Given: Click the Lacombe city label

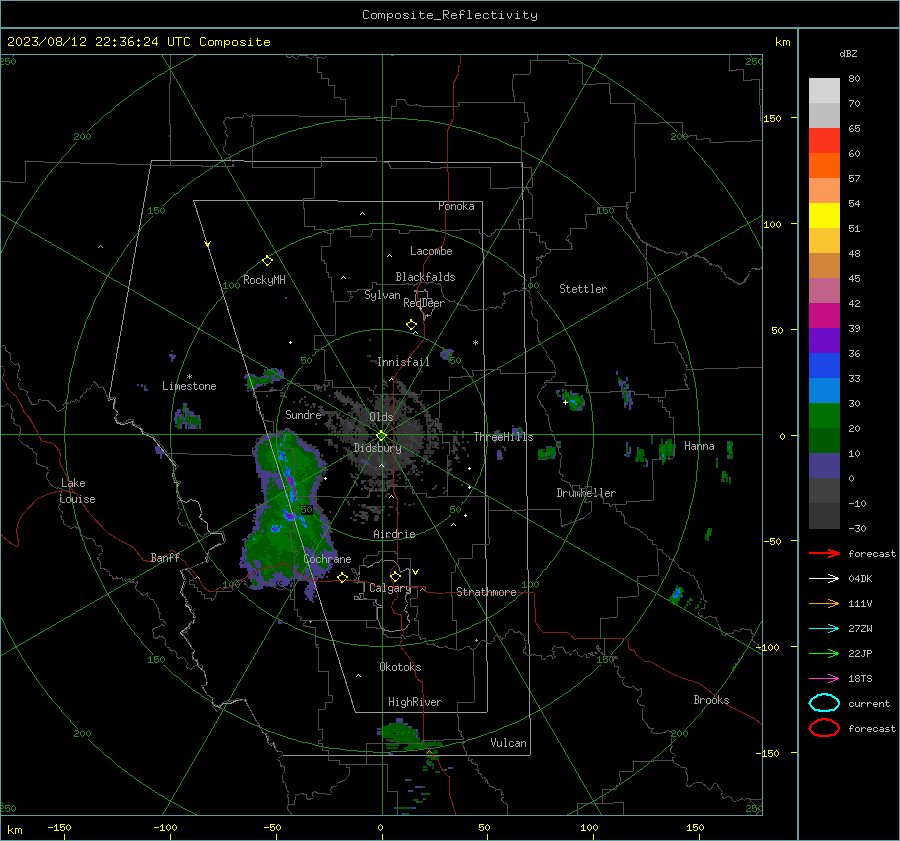Looking at the screenshot, I should tap(431, 251).
